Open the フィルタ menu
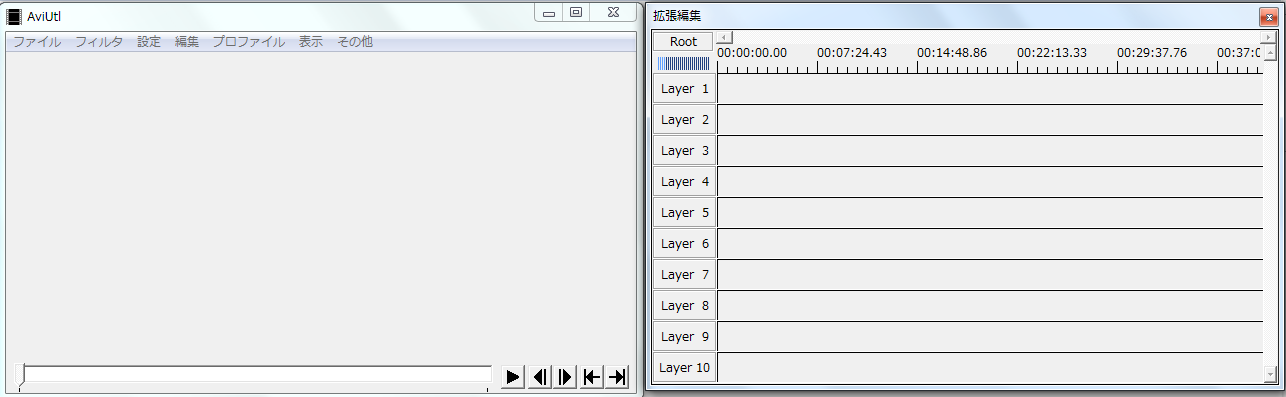1286x397 pixels. 99,42
